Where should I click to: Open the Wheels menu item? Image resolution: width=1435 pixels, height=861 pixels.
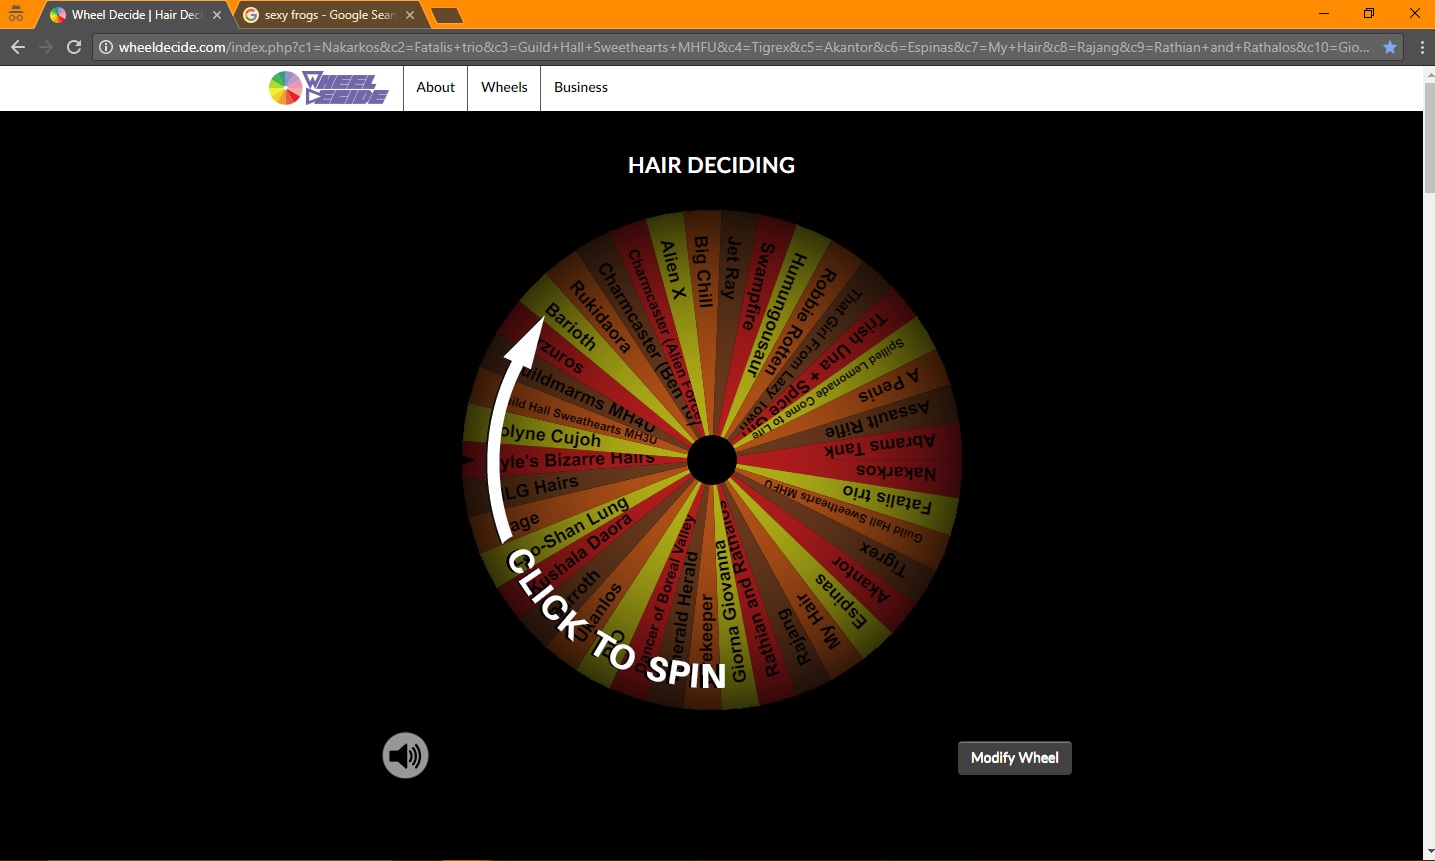pyautogui.click(x=504, y=88)
